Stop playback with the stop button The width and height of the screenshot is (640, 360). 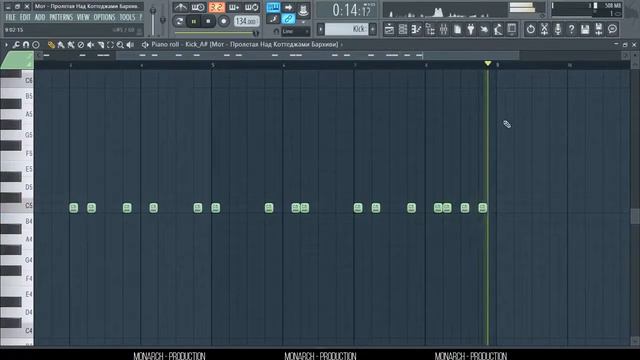coord(208,21)
